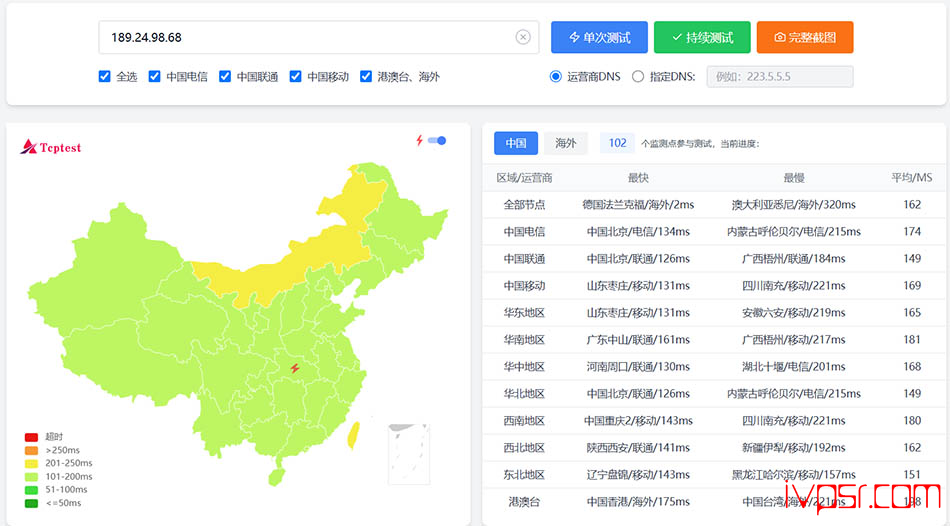
Task: Click 辽宁盘锦/移动/143ms cell
Action: (638, 474)
